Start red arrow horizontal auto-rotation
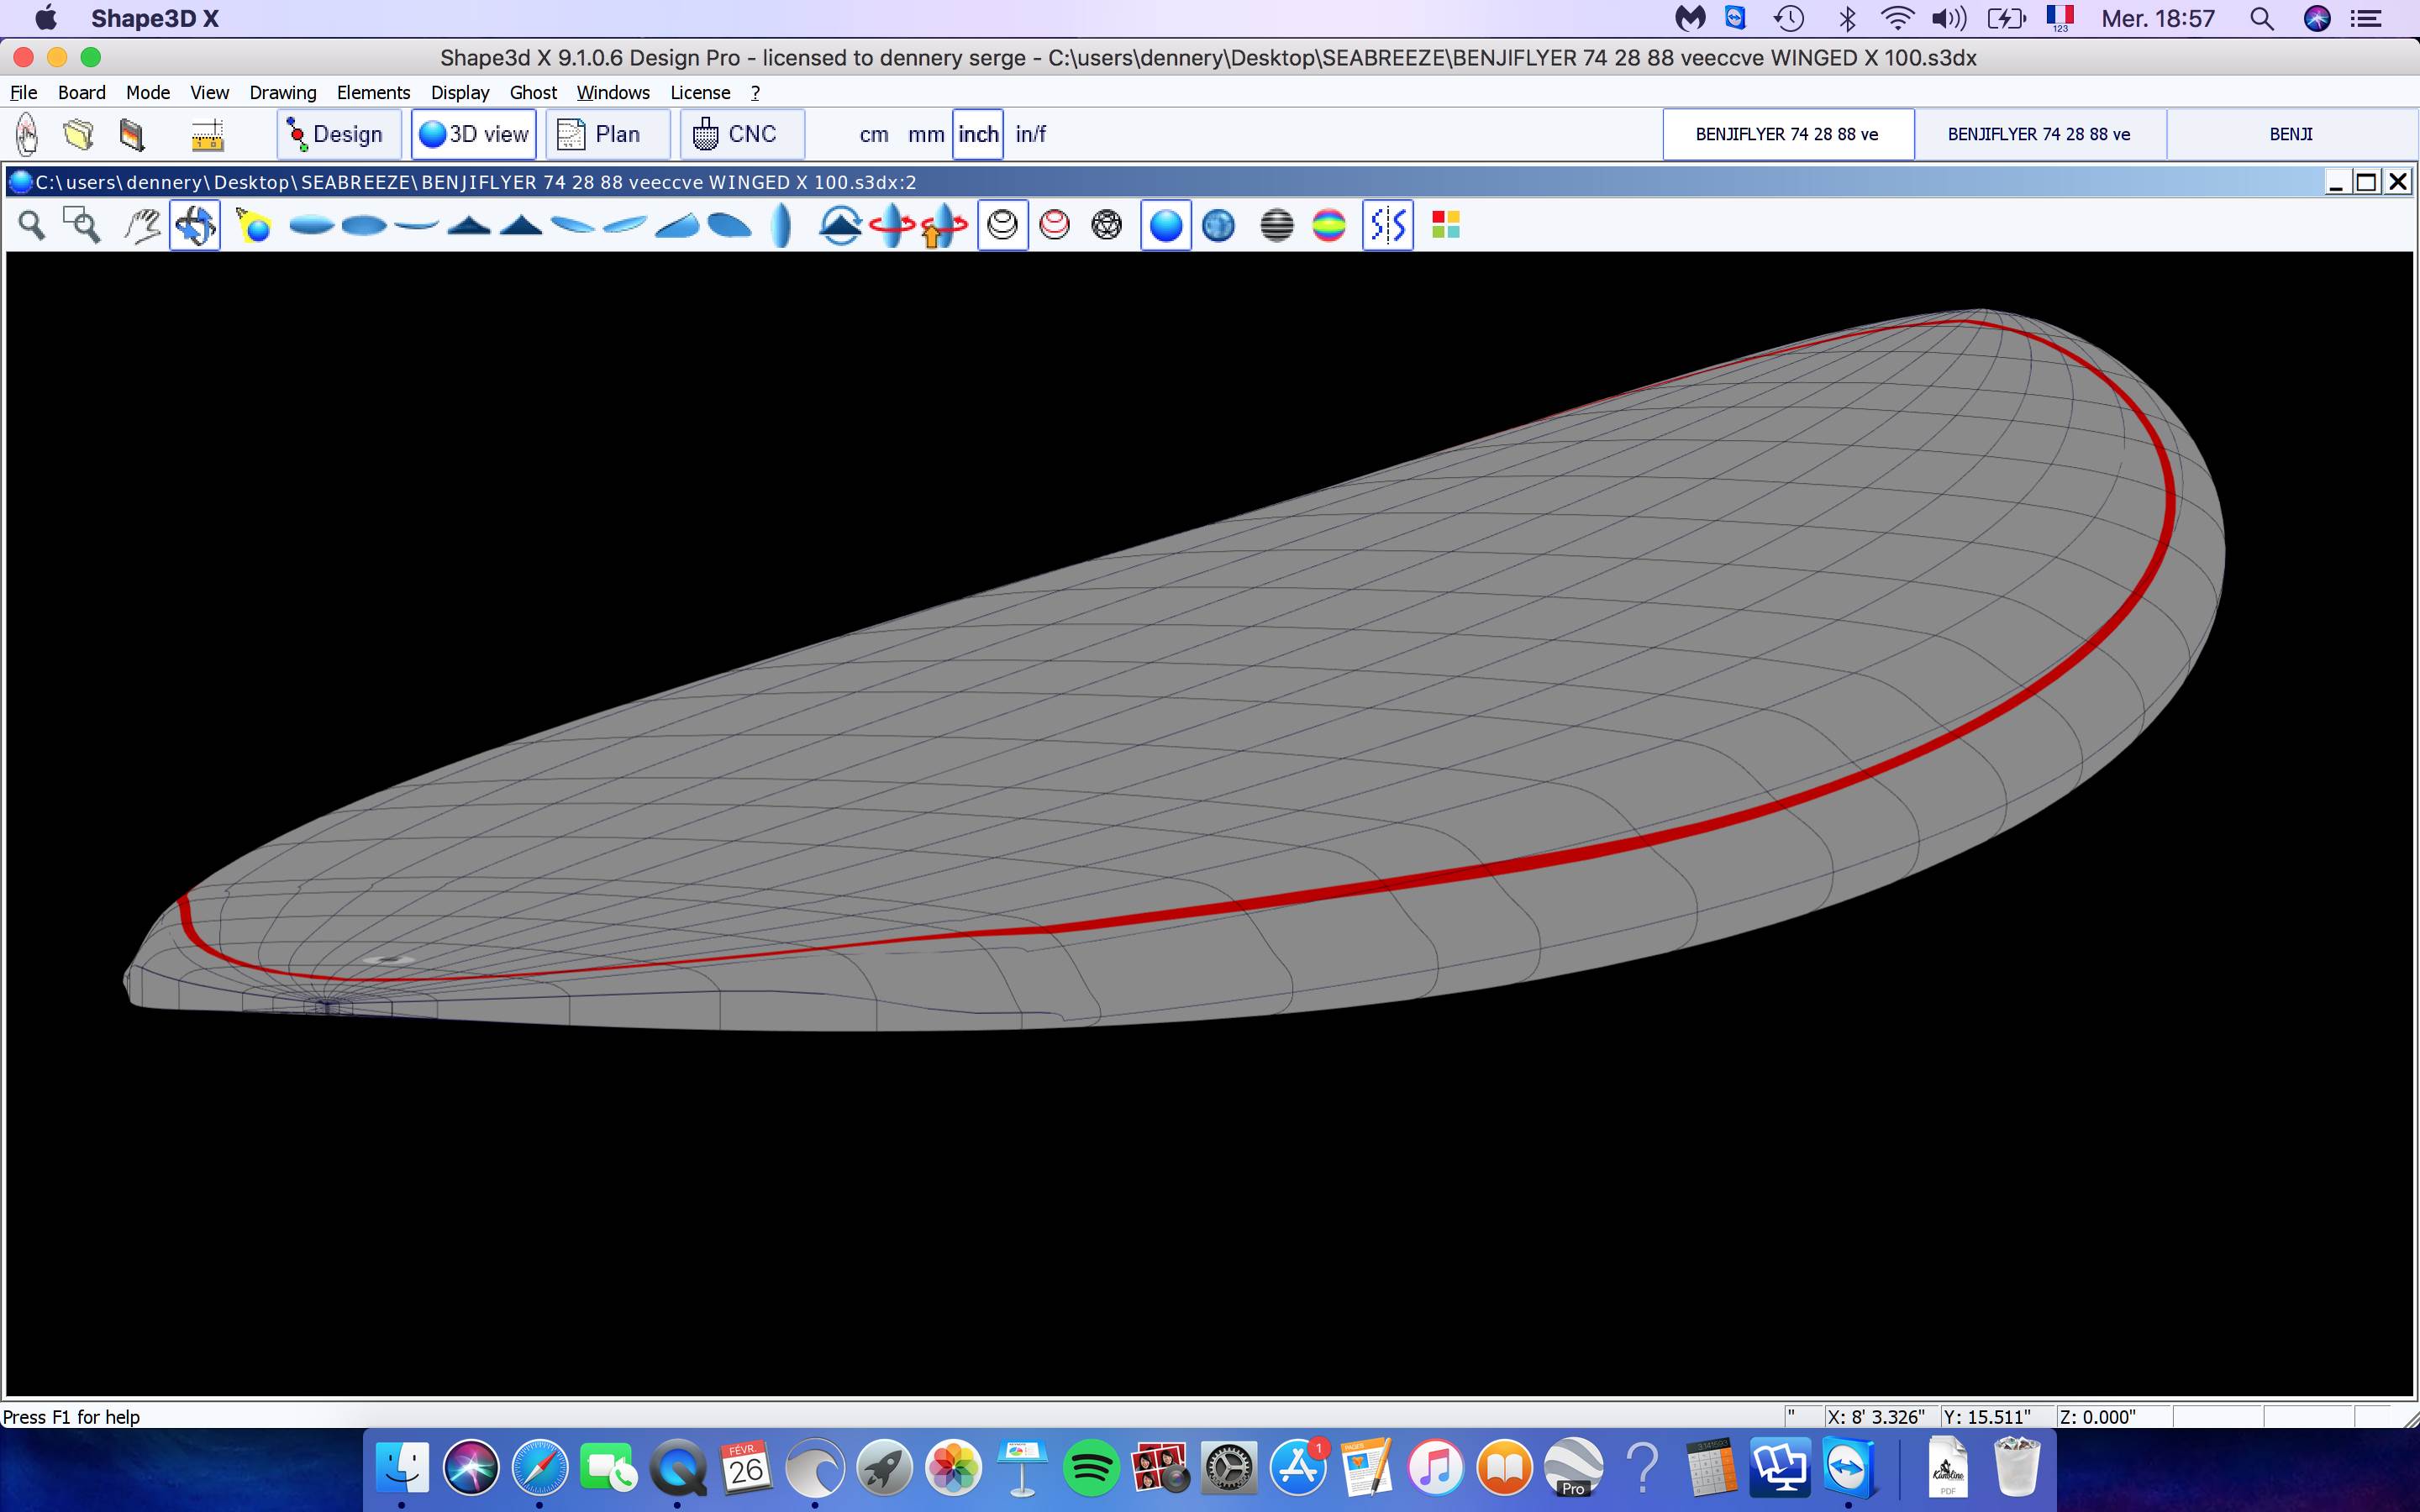 coord(891,225)
